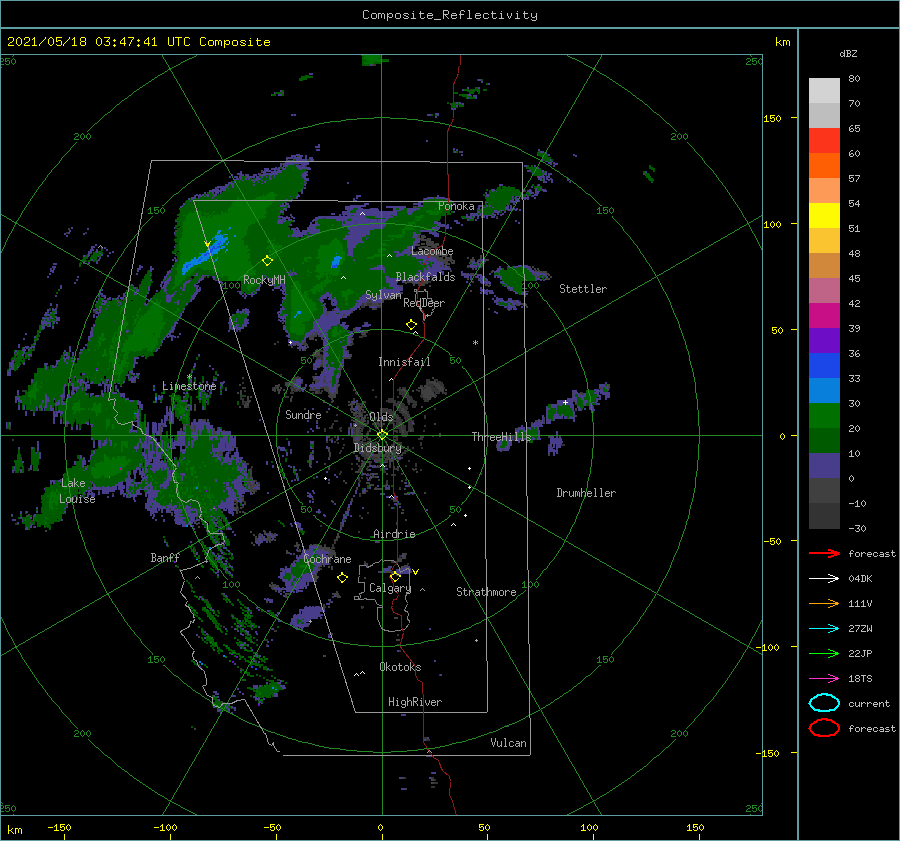Click the ThreeHills town label

[502, 437]
